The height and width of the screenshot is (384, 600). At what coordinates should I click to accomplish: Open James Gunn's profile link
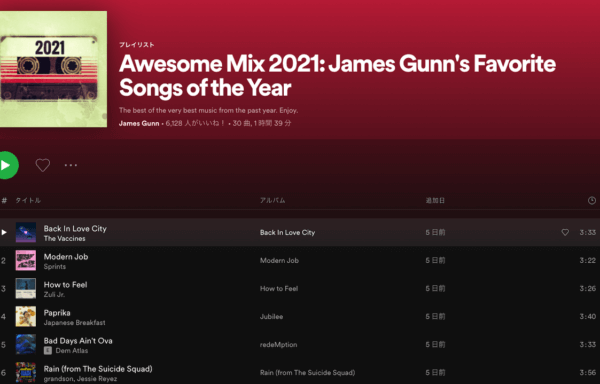[x=139, y=123]
